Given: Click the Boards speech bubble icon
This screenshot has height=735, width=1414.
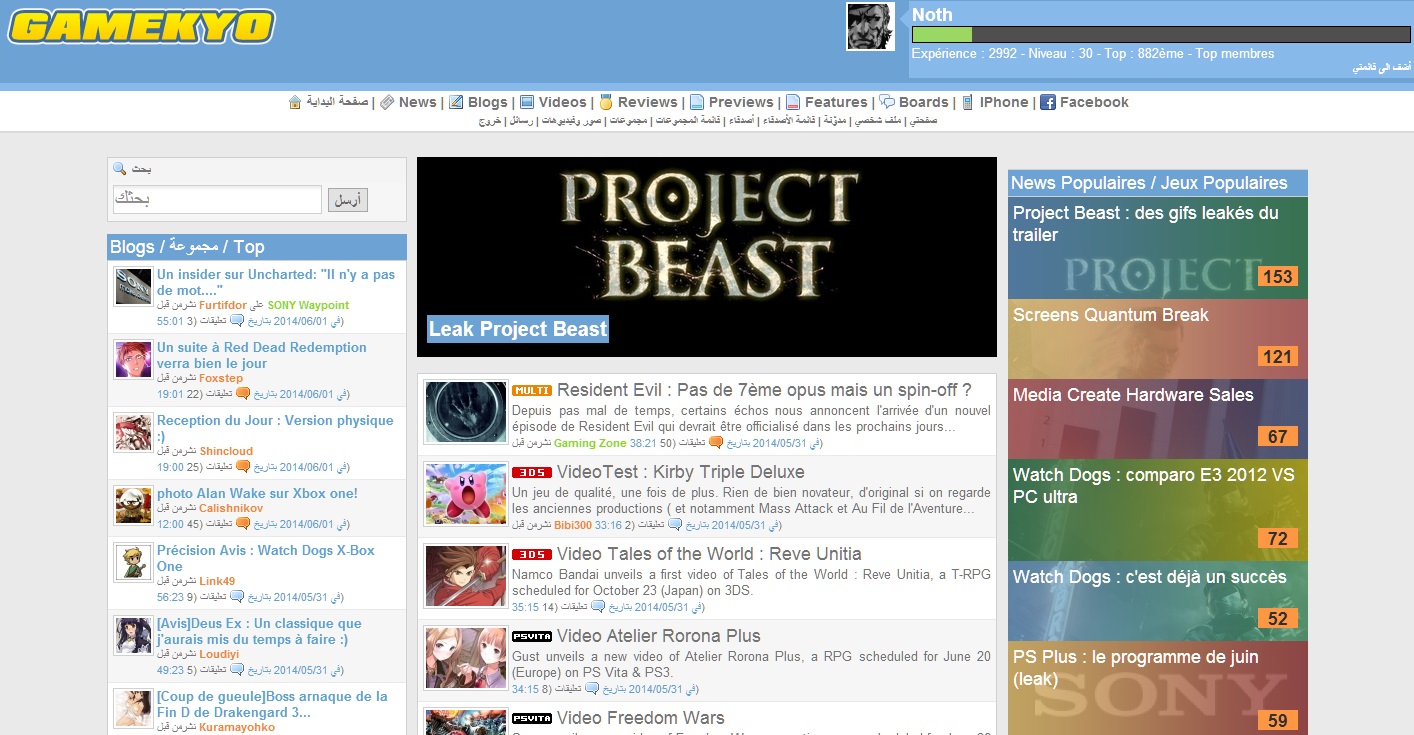Looking at the screenshot, I should [887, 102].
